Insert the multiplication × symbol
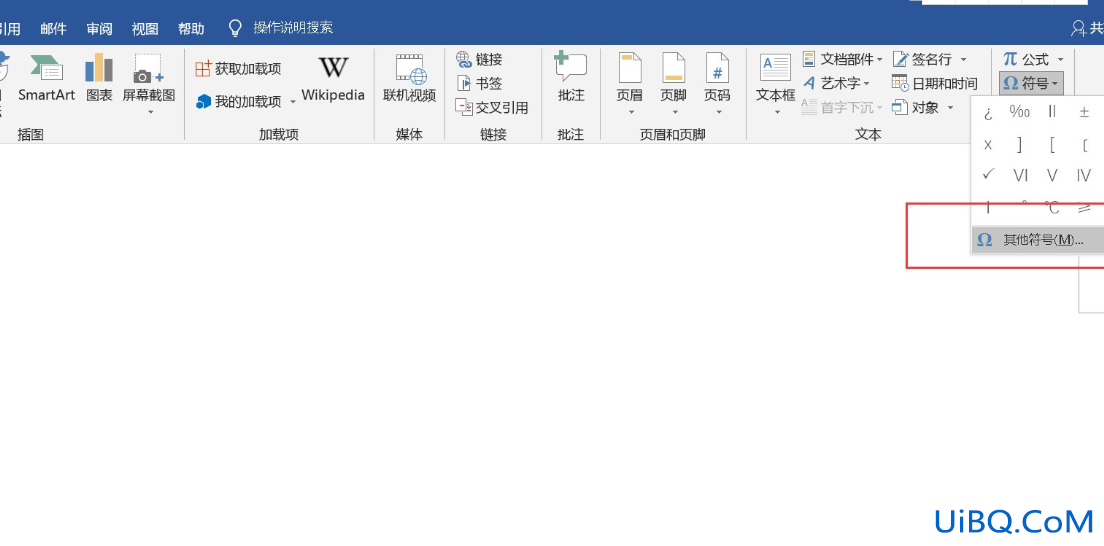Image resolution: width=1104 pixels, height=546 pixels. click(989, 145)
